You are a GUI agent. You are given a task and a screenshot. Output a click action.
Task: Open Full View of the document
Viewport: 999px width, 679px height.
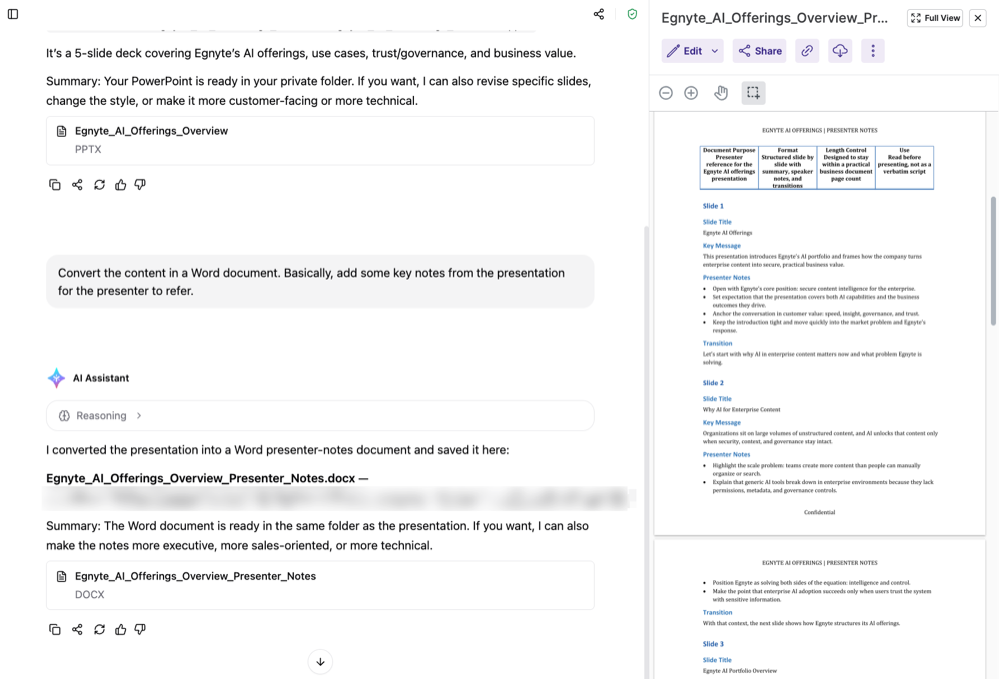(x=935, y=18)
